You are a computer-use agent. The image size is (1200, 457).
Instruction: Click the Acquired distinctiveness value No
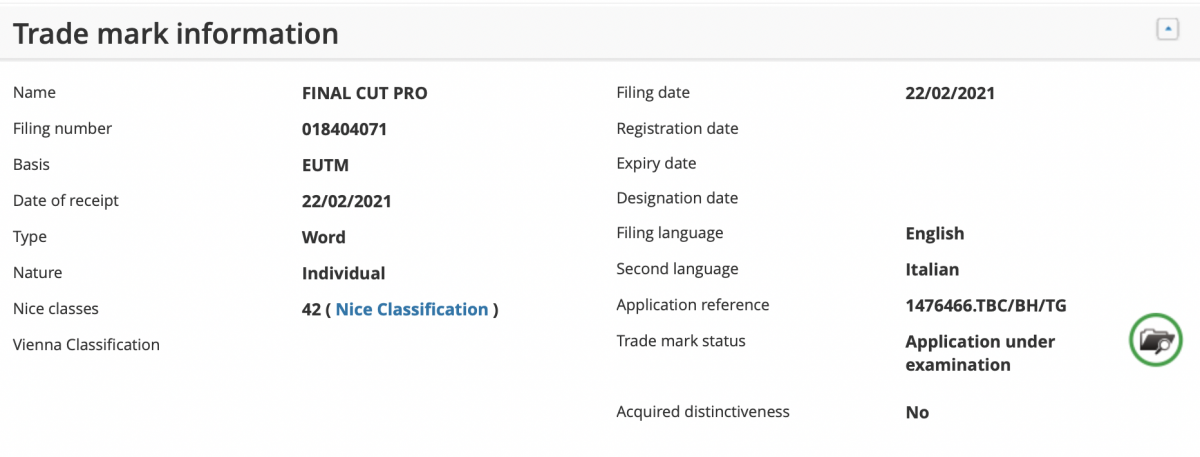point(917,412)
